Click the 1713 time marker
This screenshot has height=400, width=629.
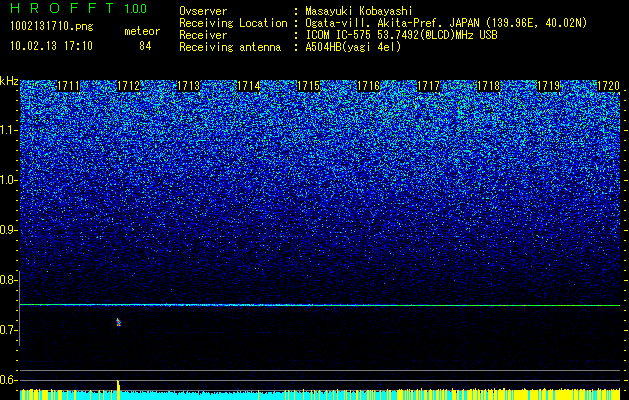coord(189,86)
